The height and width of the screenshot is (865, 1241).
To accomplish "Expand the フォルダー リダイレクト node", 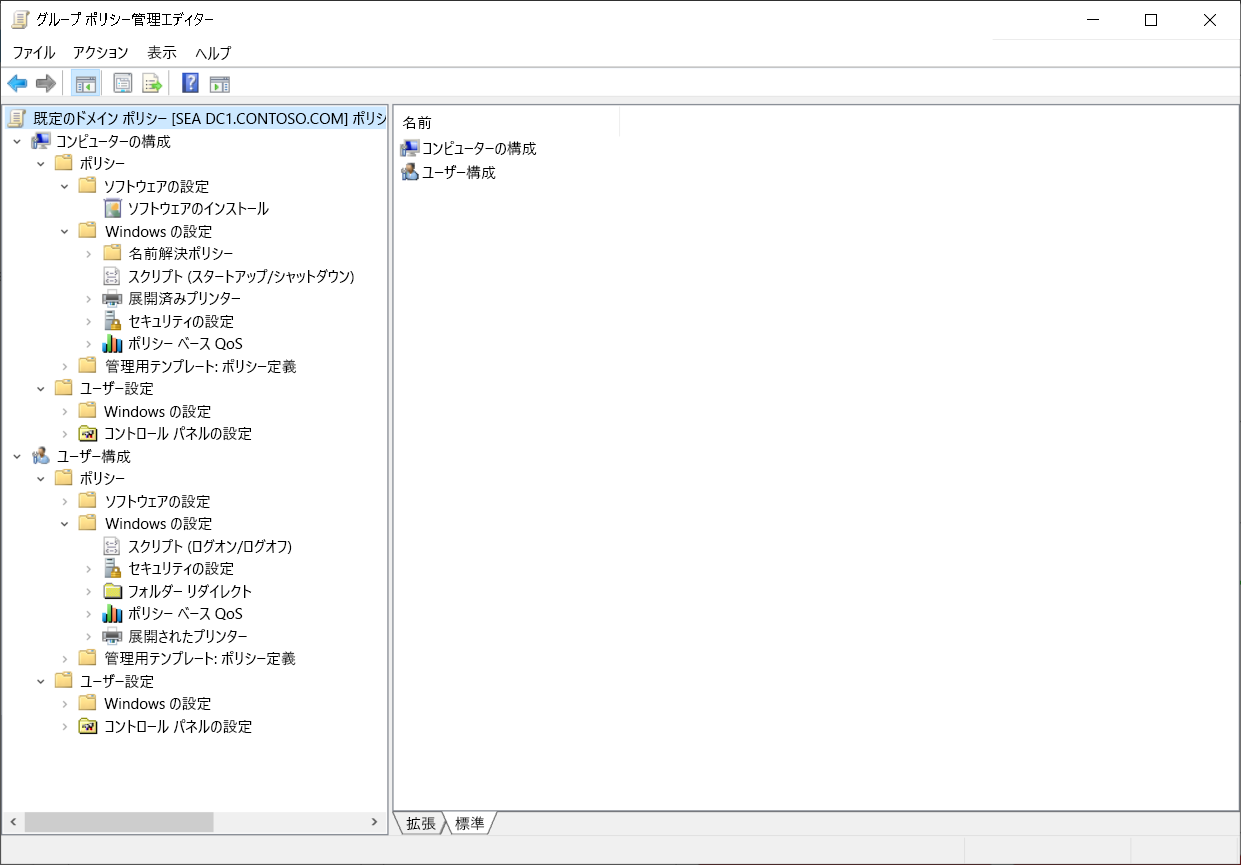I will tap(89, 592).
